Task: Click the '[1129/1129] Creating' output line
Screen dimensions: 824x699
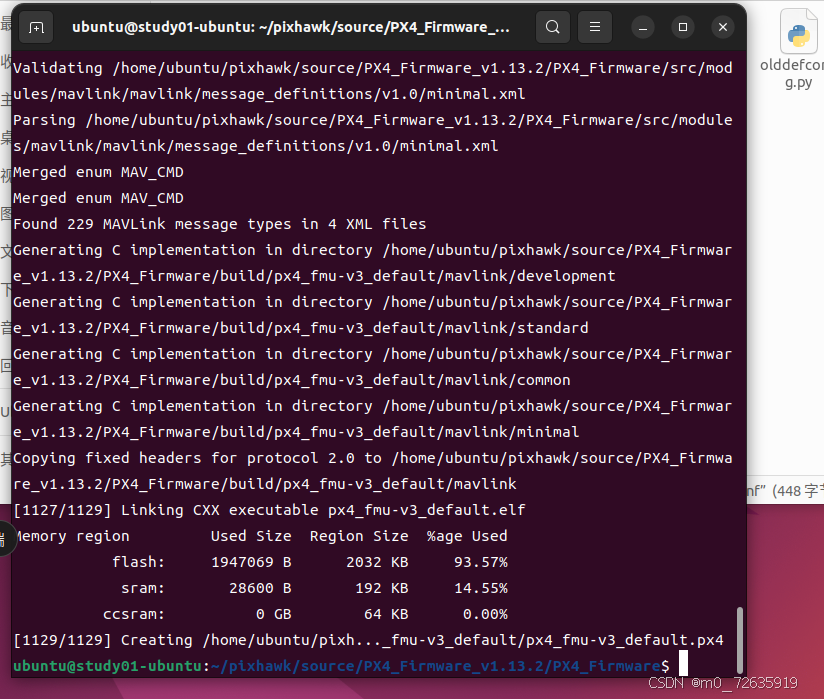Action: click(368, 640)
